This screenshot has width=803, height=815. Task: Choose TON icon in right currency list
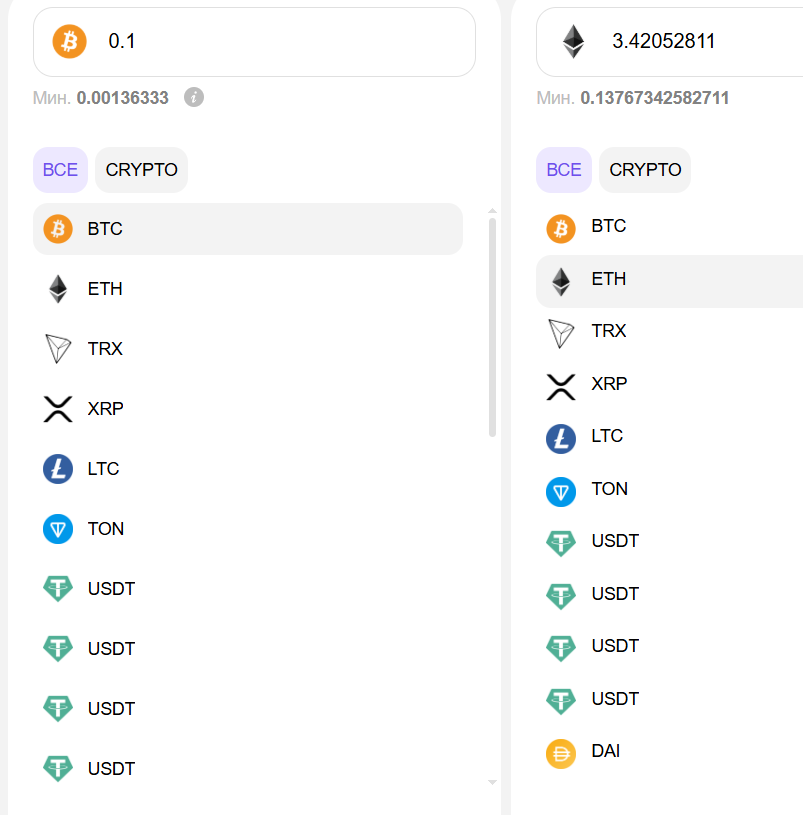pos(561,492)
